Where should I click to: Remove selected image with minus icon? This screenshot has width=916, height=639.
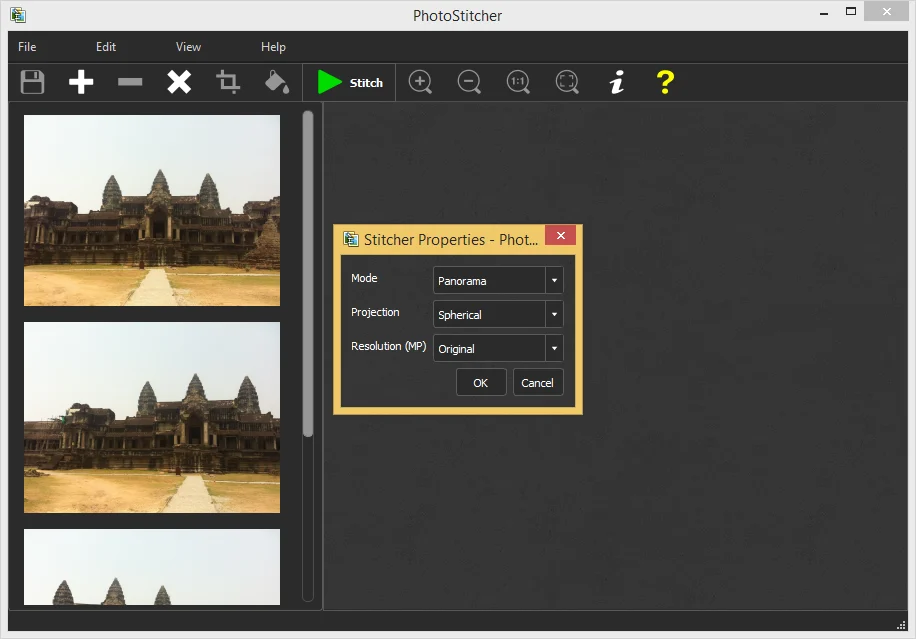click(130, 82)
